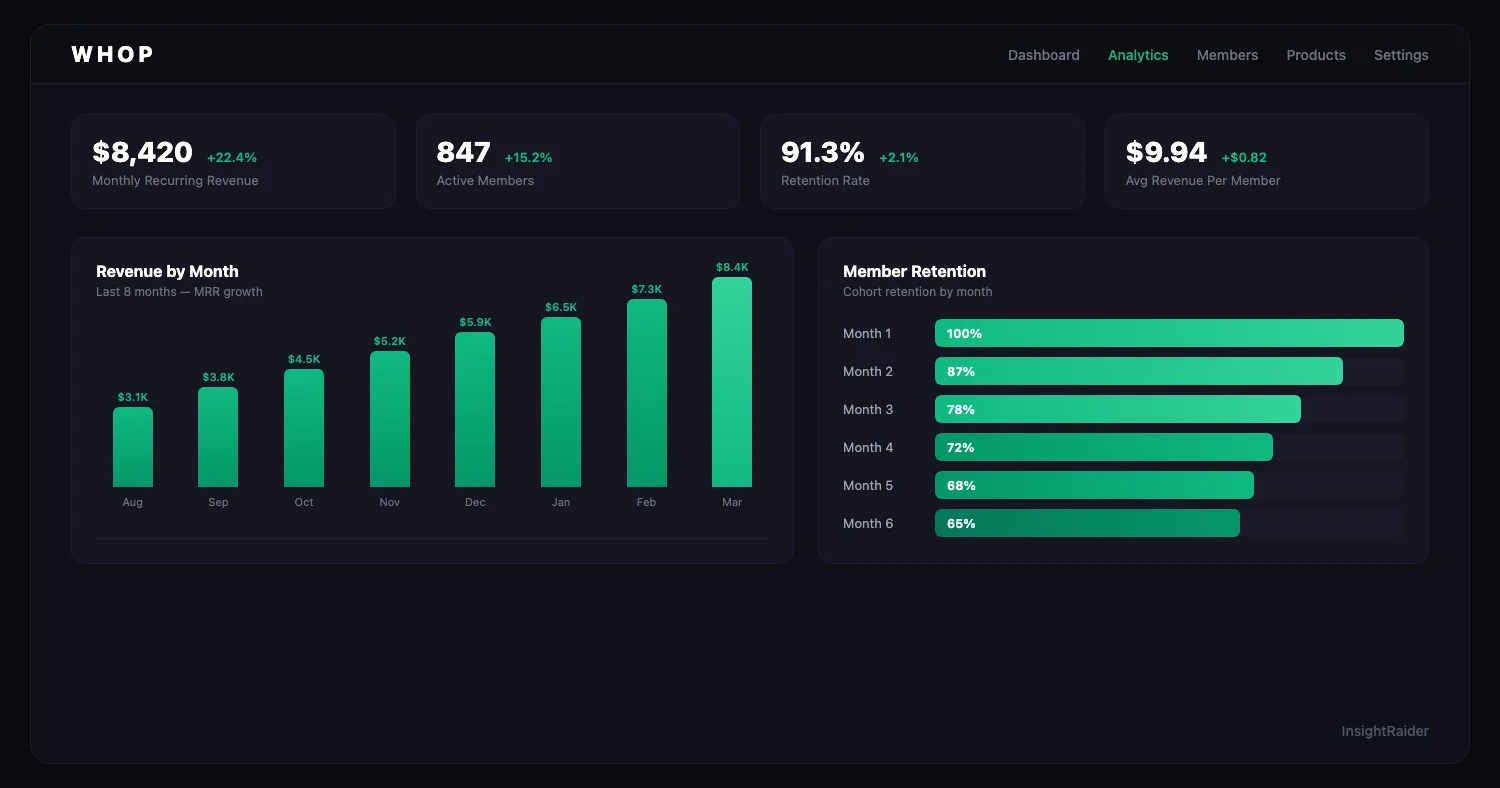Click the August $3.1K bar

[133, 448]
